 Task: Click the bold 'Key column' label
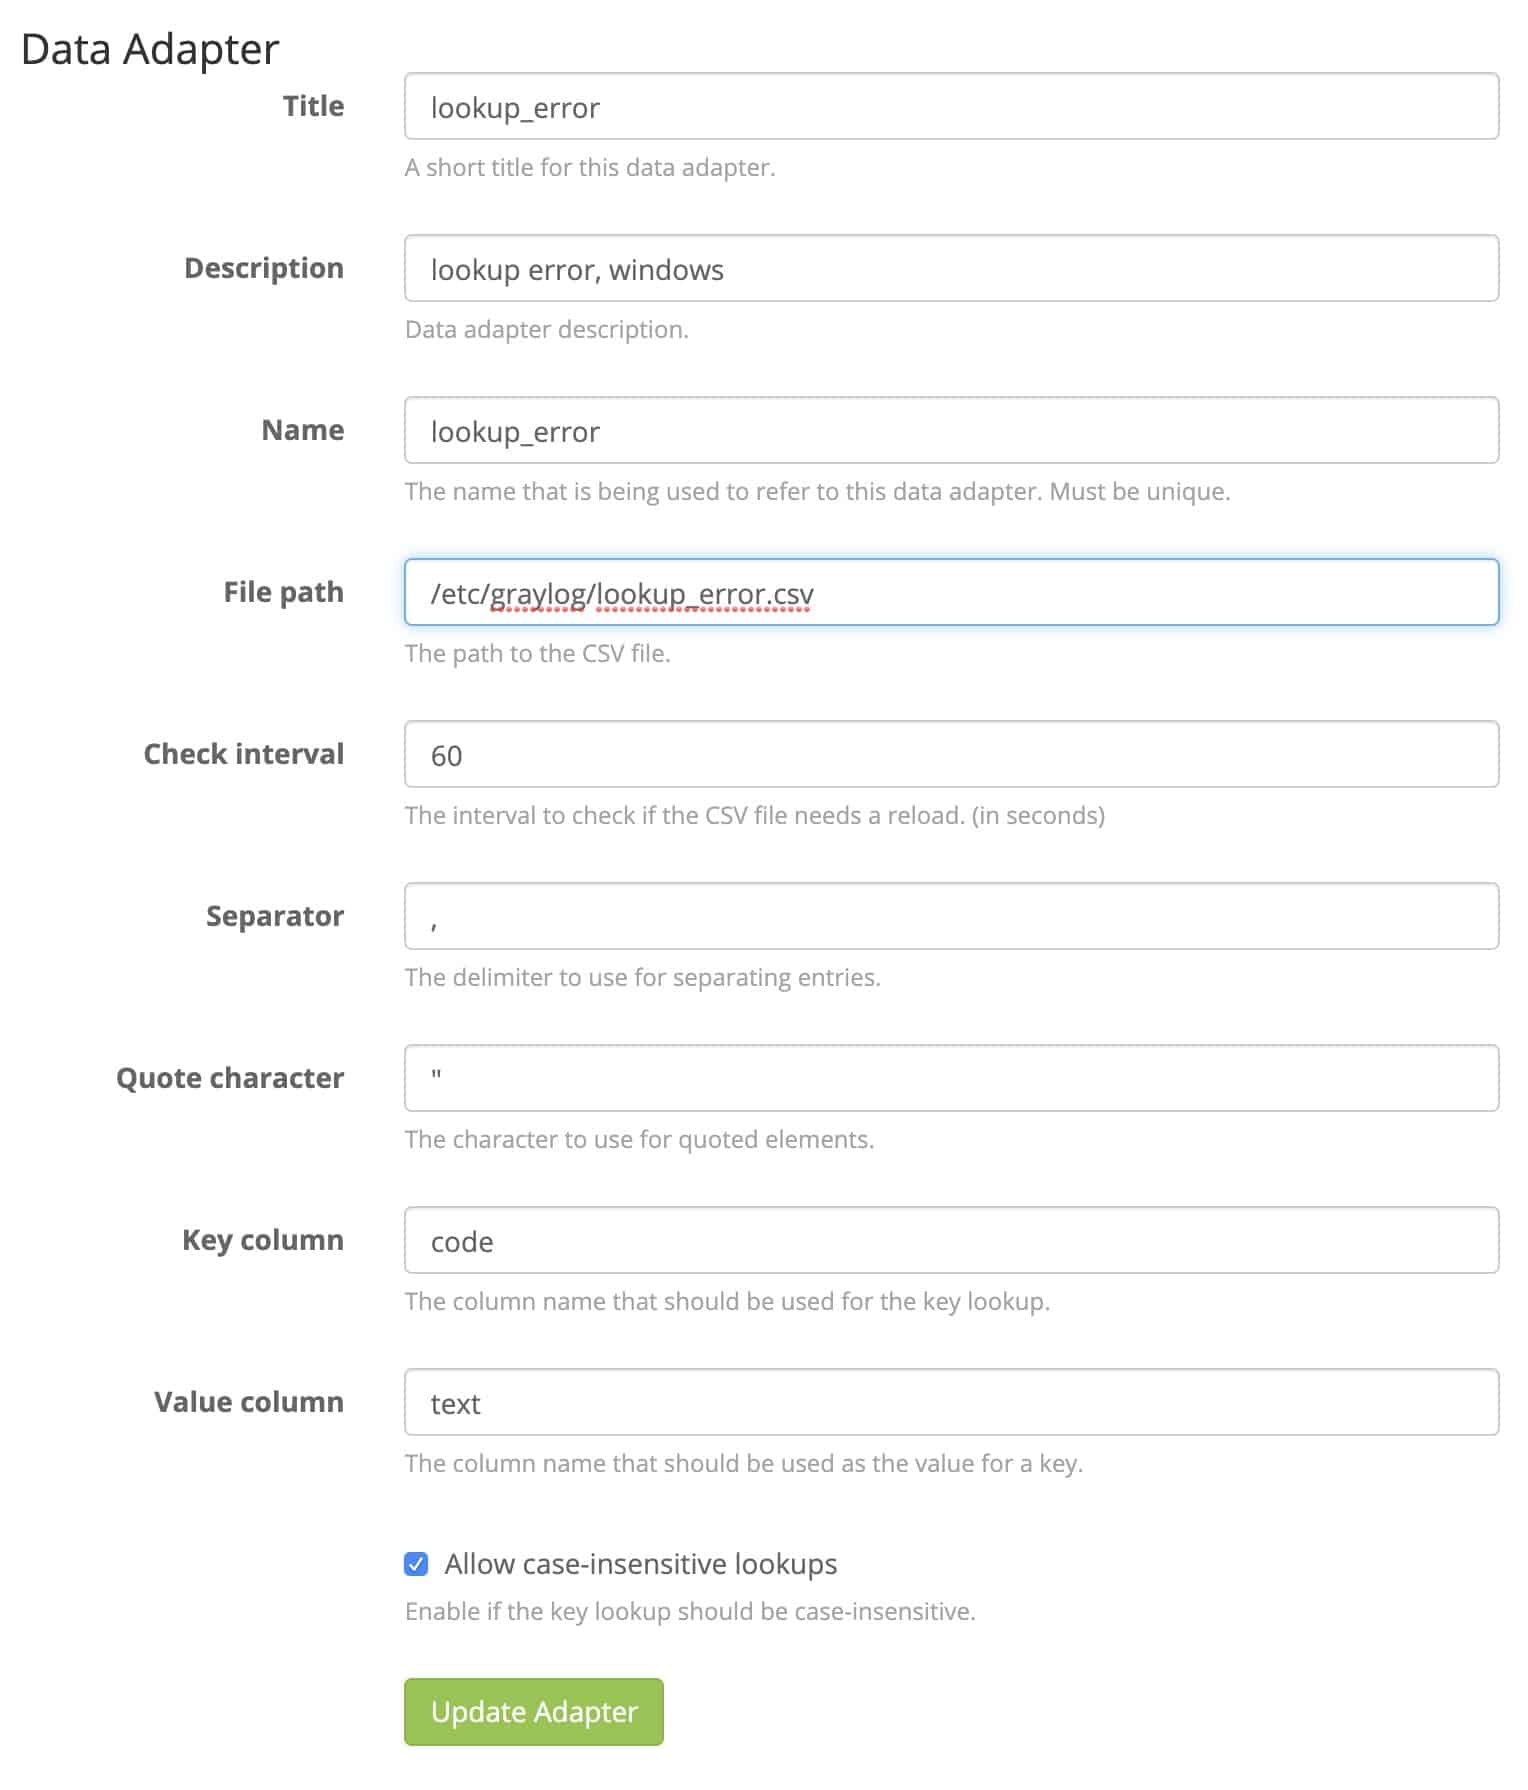click(x=263, y=1240)
